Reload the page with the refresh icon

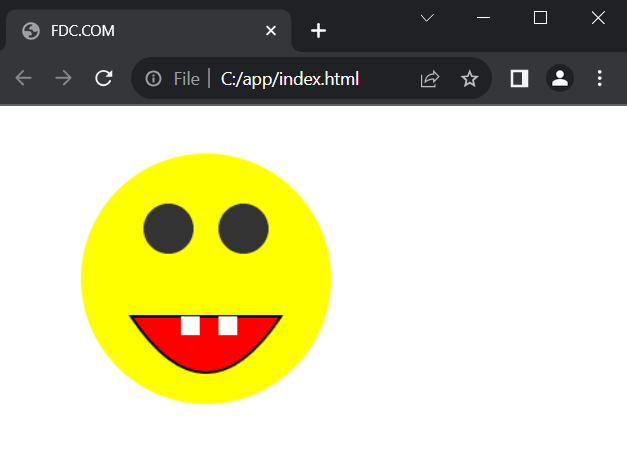(x=104, y=78)
